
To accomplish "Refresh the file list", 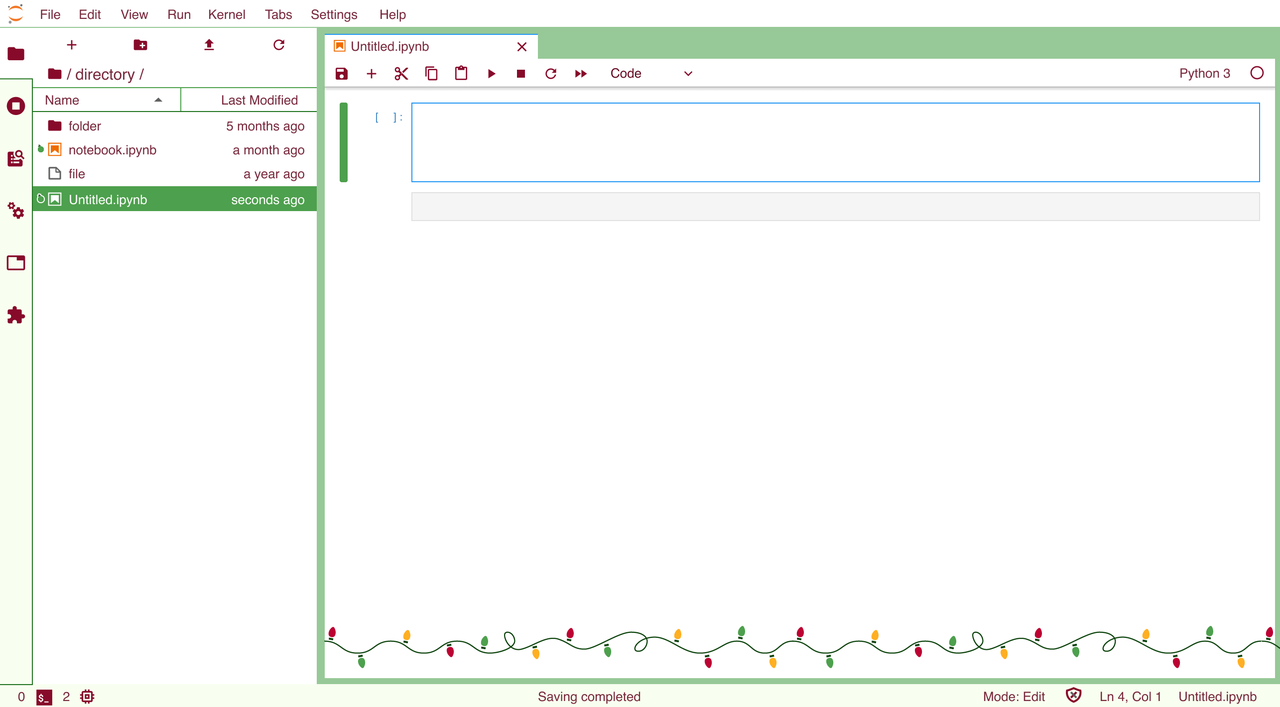I will tap(279, 45).
